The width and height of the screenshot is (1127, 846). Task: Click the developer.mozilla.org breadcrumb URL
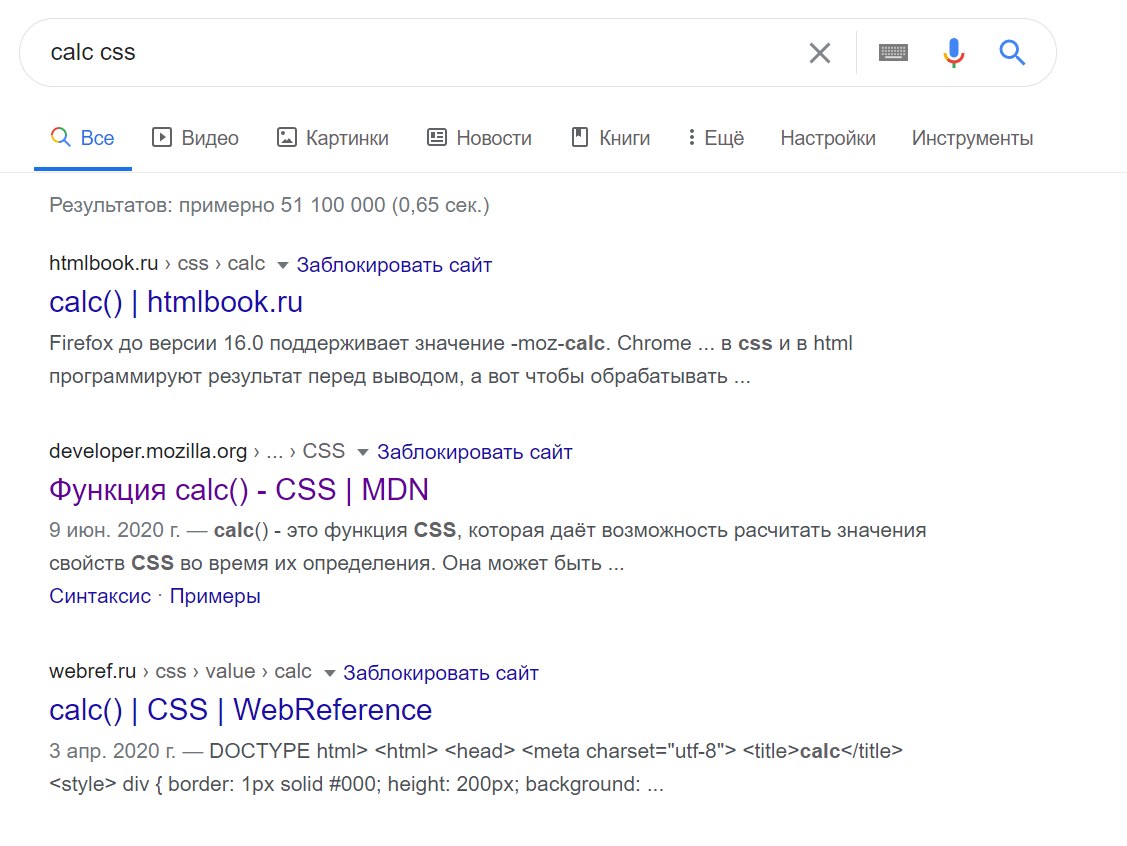197,451
